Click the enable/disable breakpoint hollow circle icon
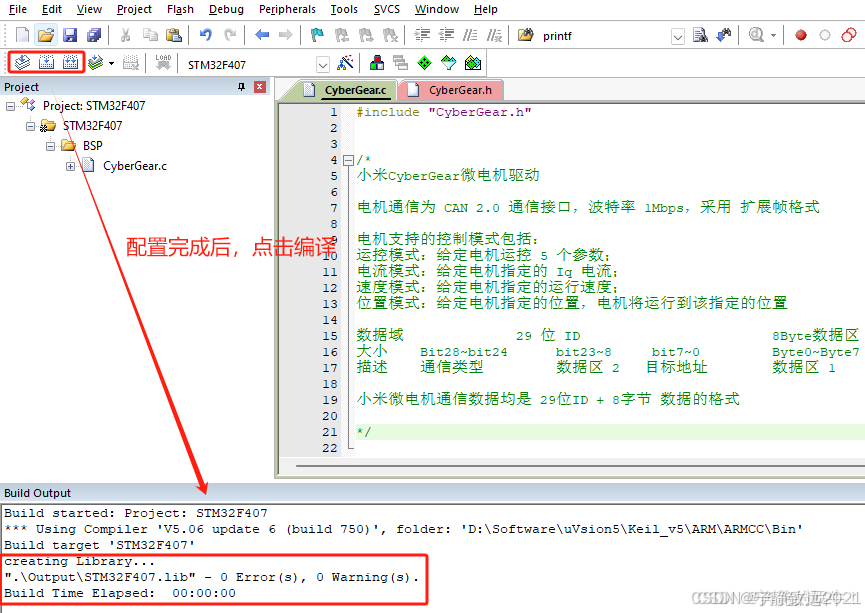This screenshot has height=613, width=865. click(x=825, y=35)
